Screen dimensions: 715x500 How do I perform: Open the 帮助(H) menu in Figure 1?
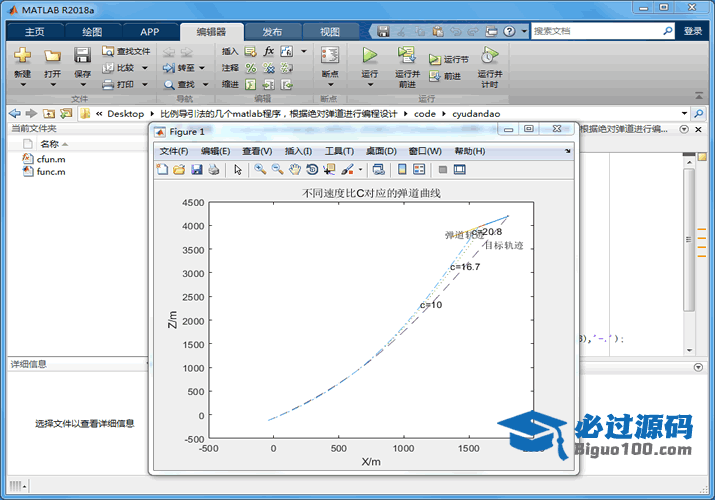coord(470,151)
